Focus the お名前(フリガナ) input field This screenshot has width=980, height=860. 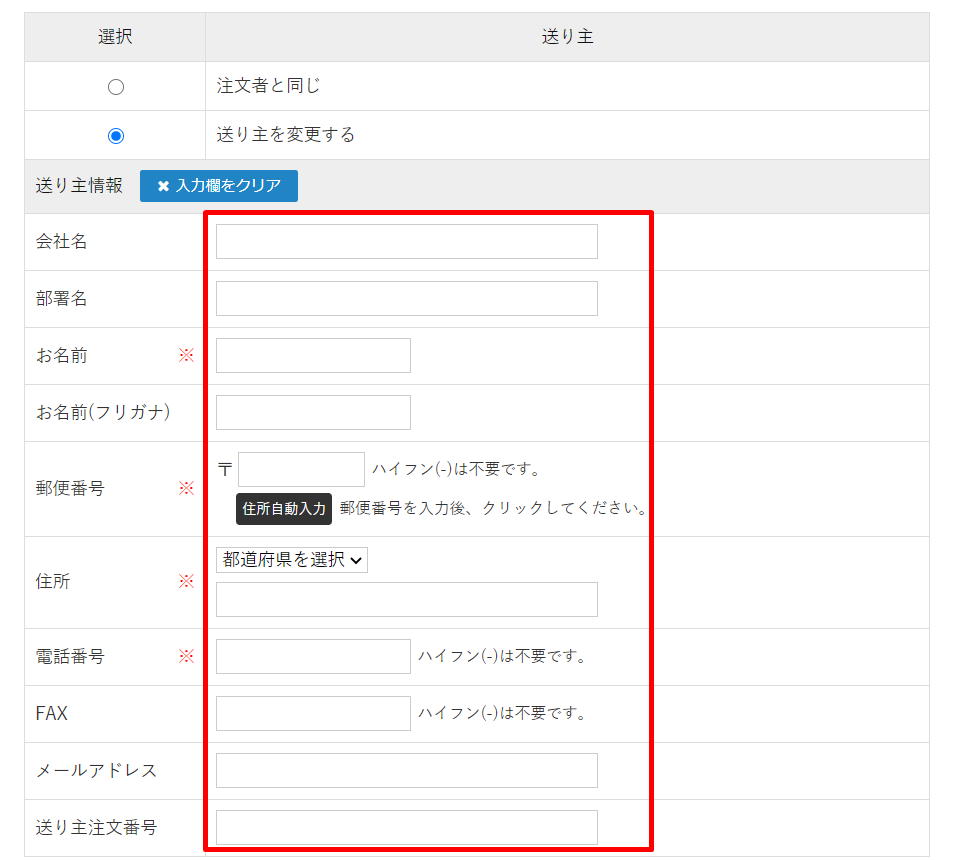click(313, 413)
